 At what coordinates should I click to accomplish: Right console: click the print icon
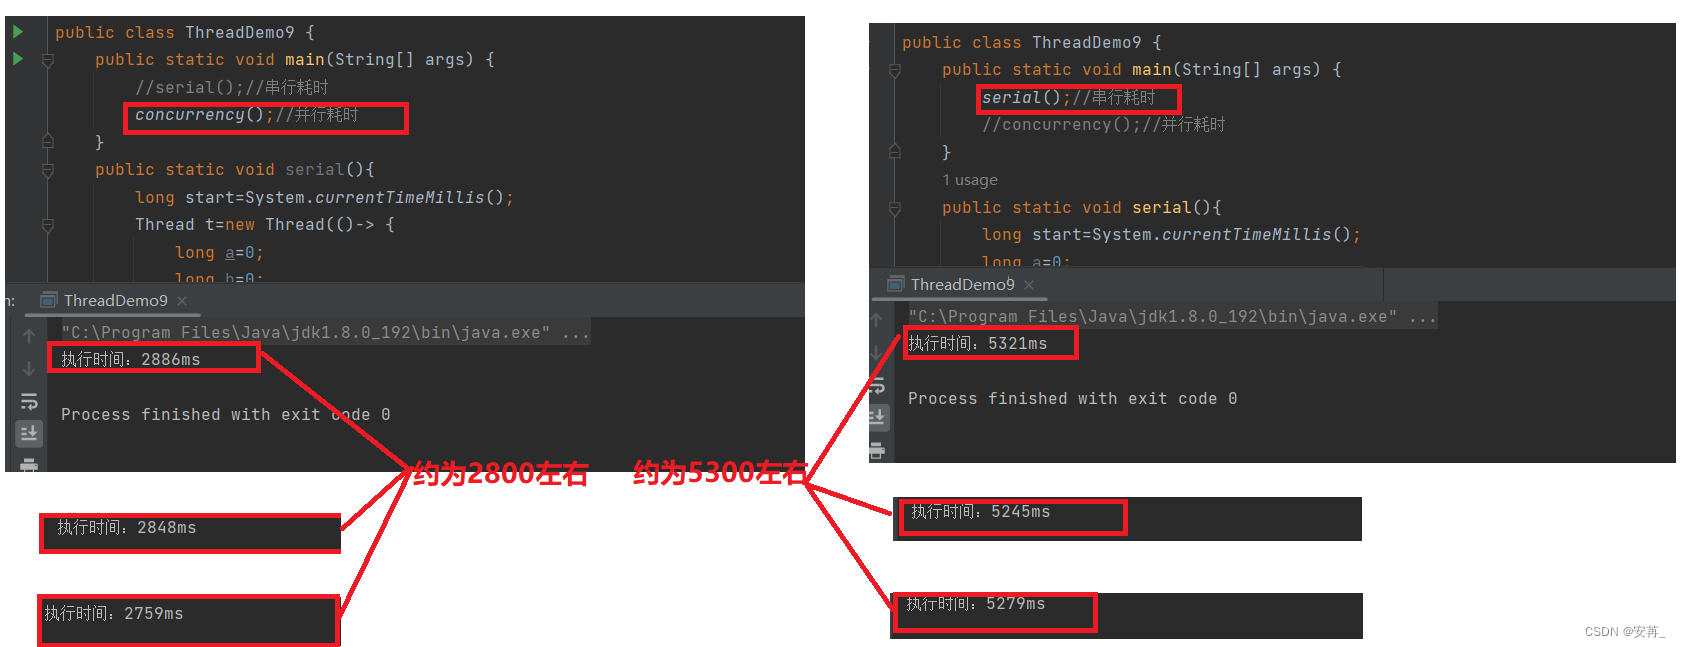pos(877,449)
